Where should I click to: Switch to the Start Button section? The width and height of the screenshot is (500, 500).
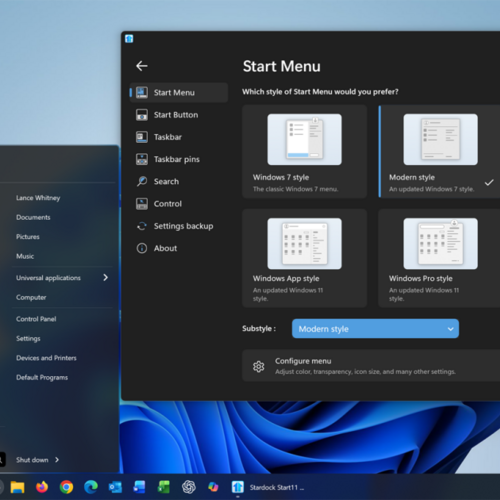click(x=179, y=115)
